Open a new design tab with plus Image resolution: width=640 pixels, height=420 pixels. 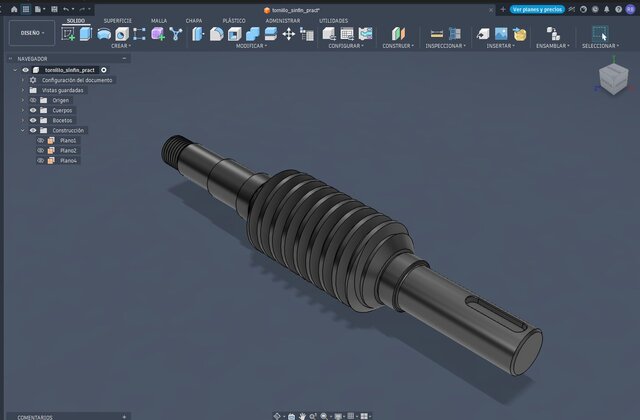click(503, 9)
